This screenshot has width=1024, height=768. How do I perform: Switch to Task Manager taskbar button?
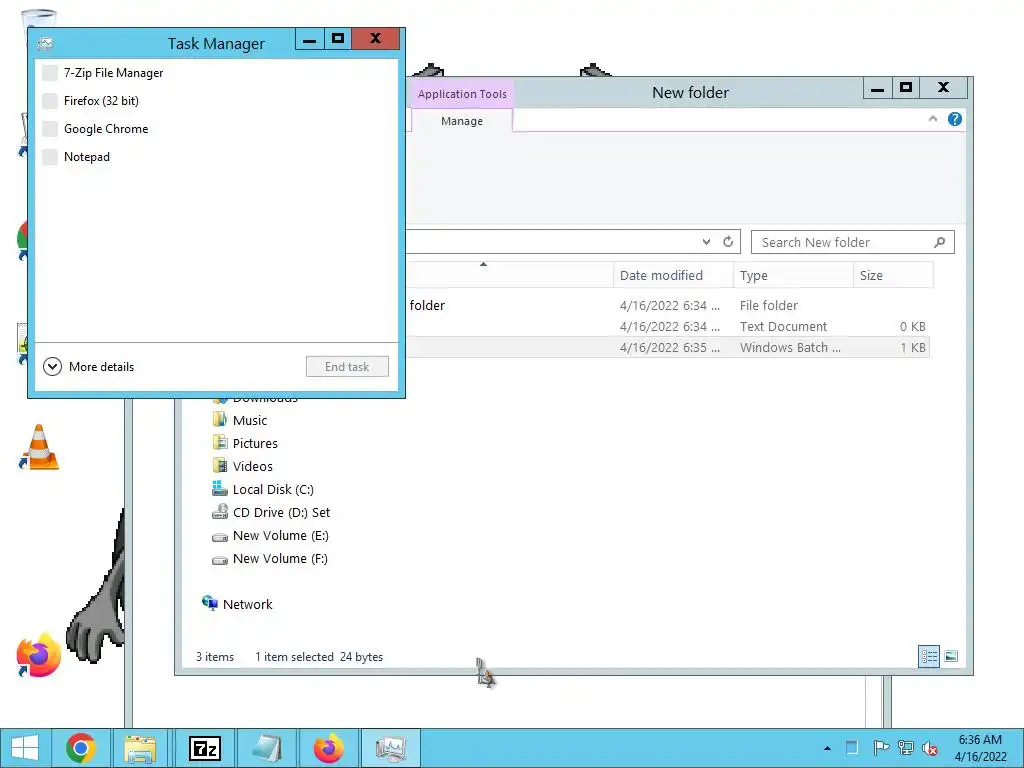click(x=391, y=748)
